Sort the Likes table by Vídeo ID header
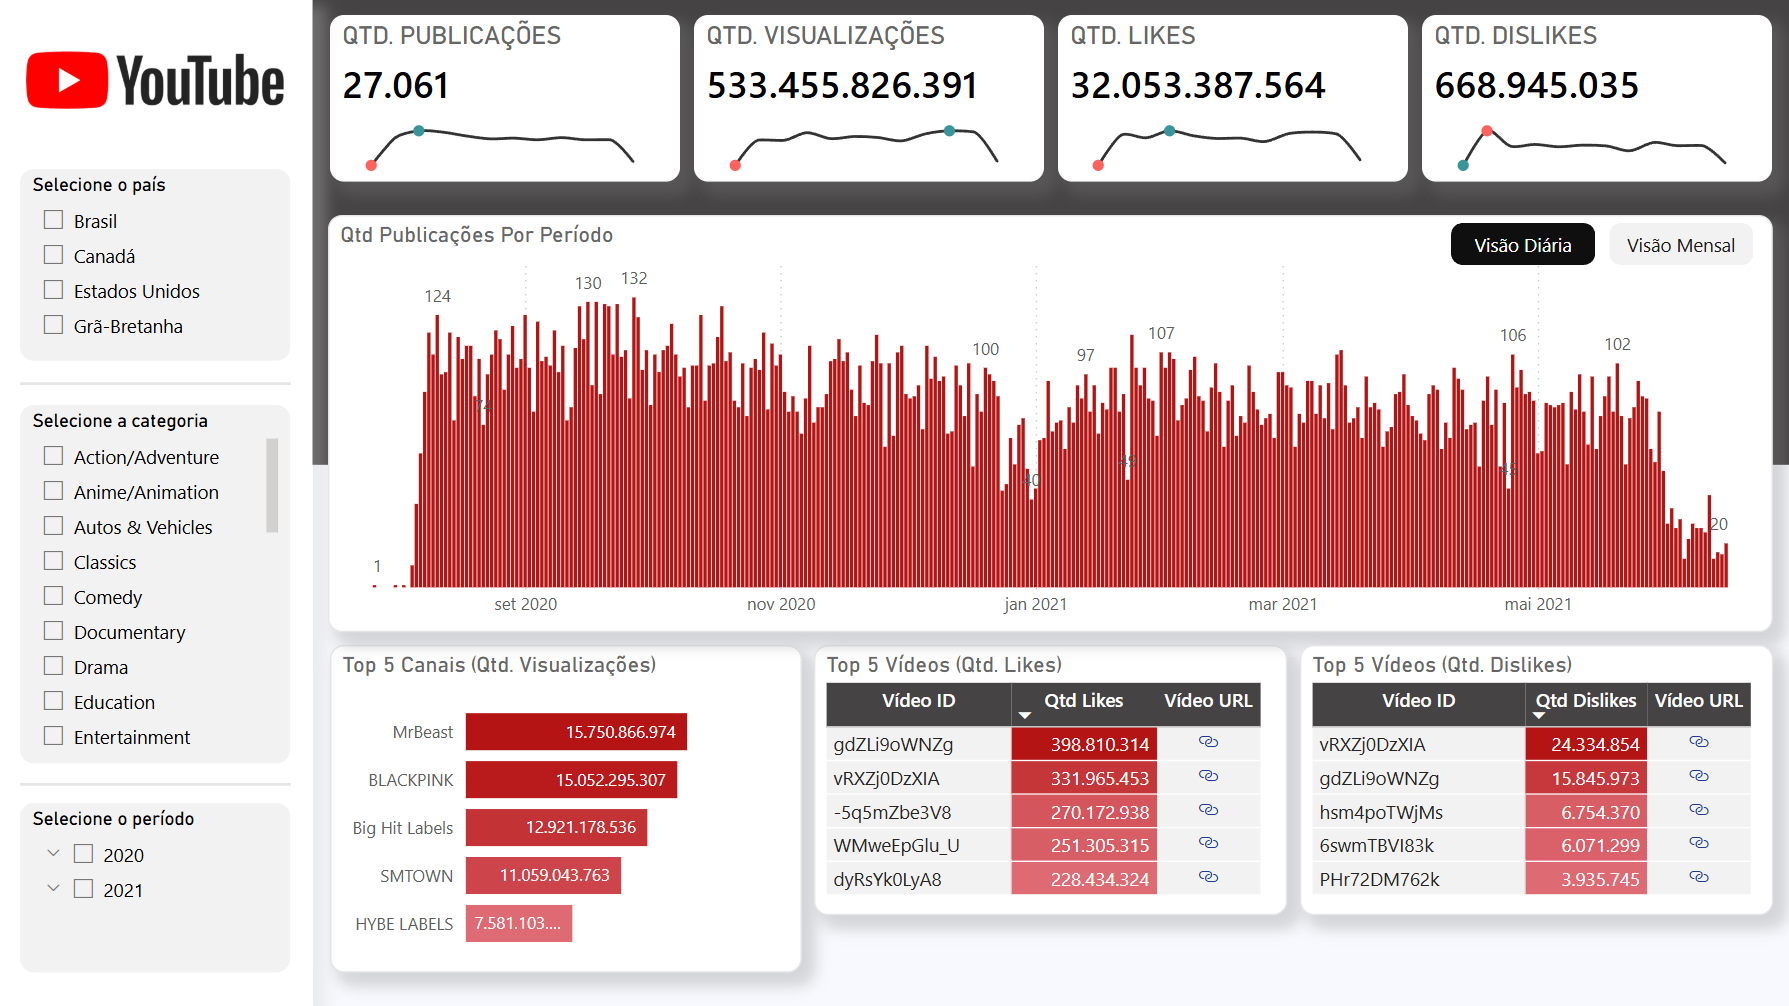The width and height of the screenshot is (1789, 1006). coord(918,701)
